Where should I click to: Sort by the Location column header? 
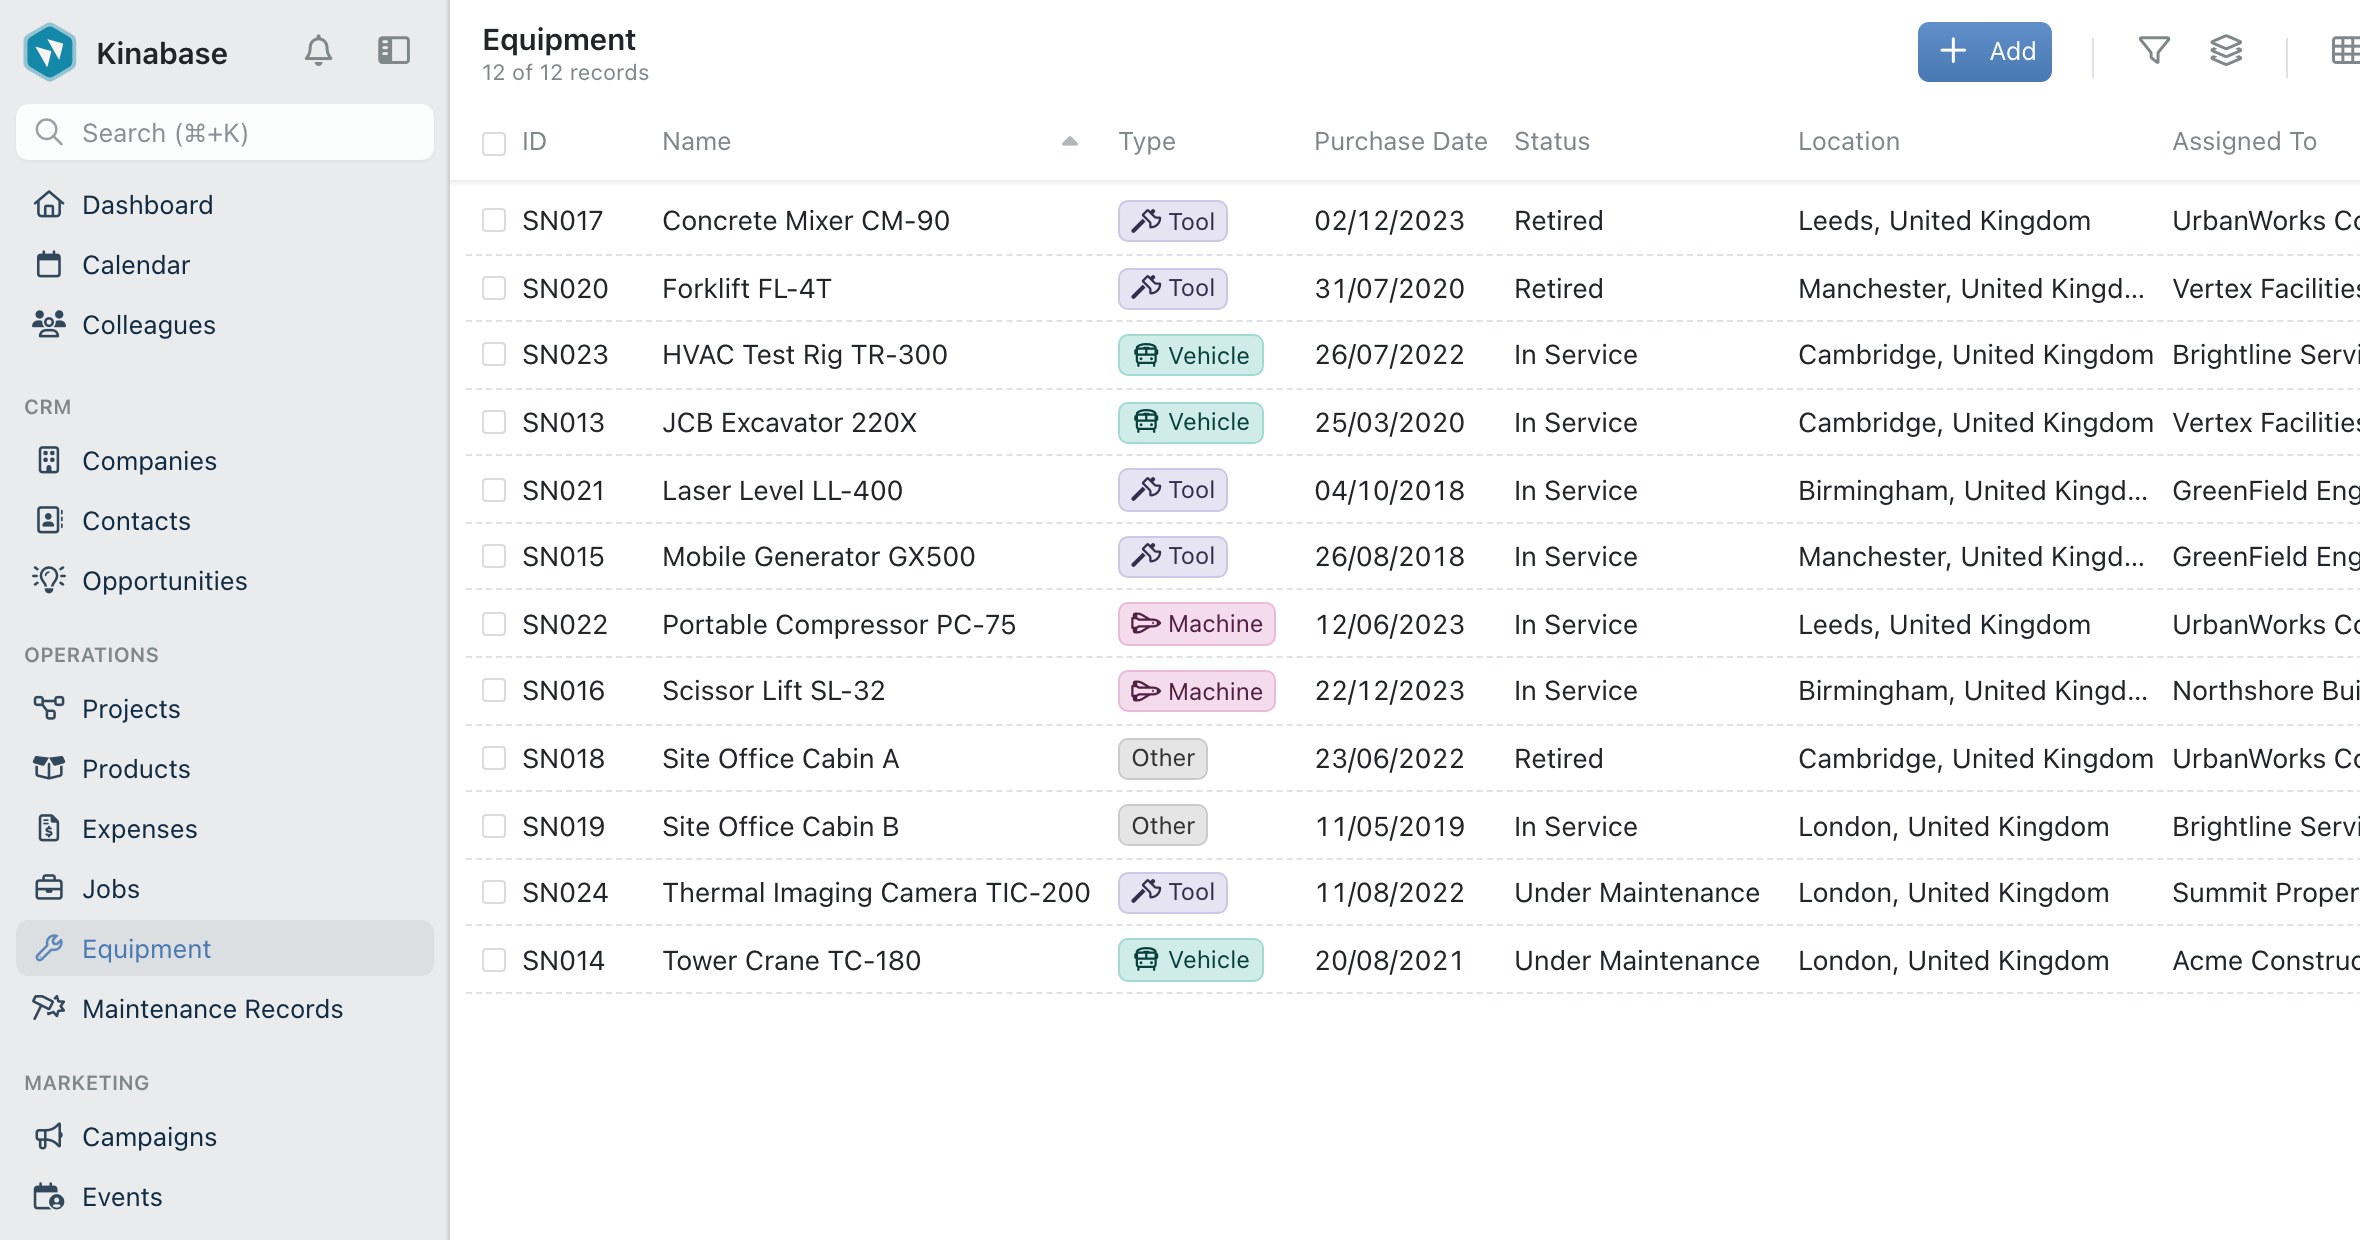[x=1849, y=142]
